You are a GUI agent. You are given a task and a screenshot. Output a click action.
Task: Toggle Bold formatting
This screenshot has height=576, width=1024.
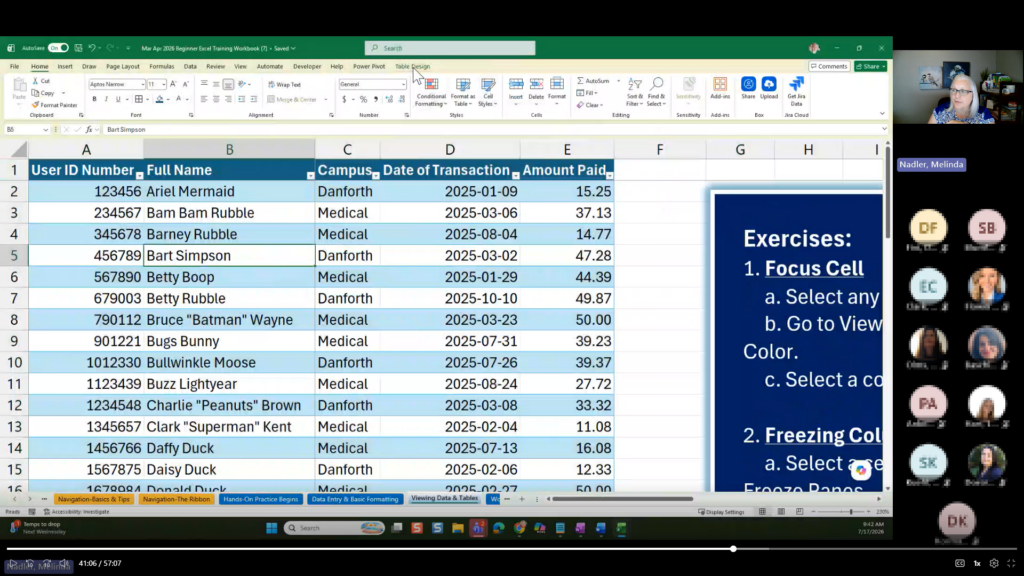pos(94,99)
